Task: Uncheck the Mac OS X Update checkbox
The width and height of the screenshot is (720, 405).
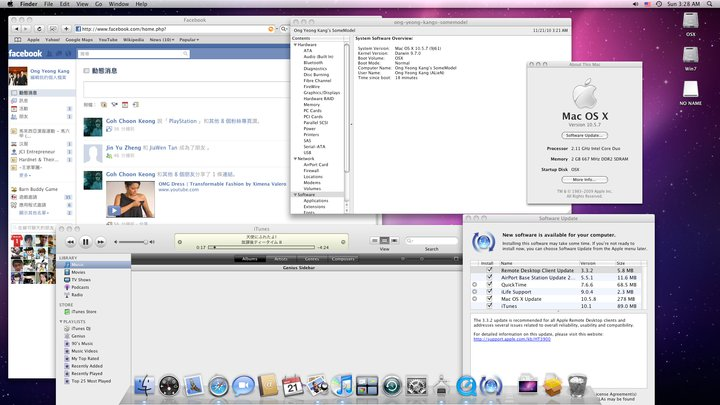Action: 489,298
